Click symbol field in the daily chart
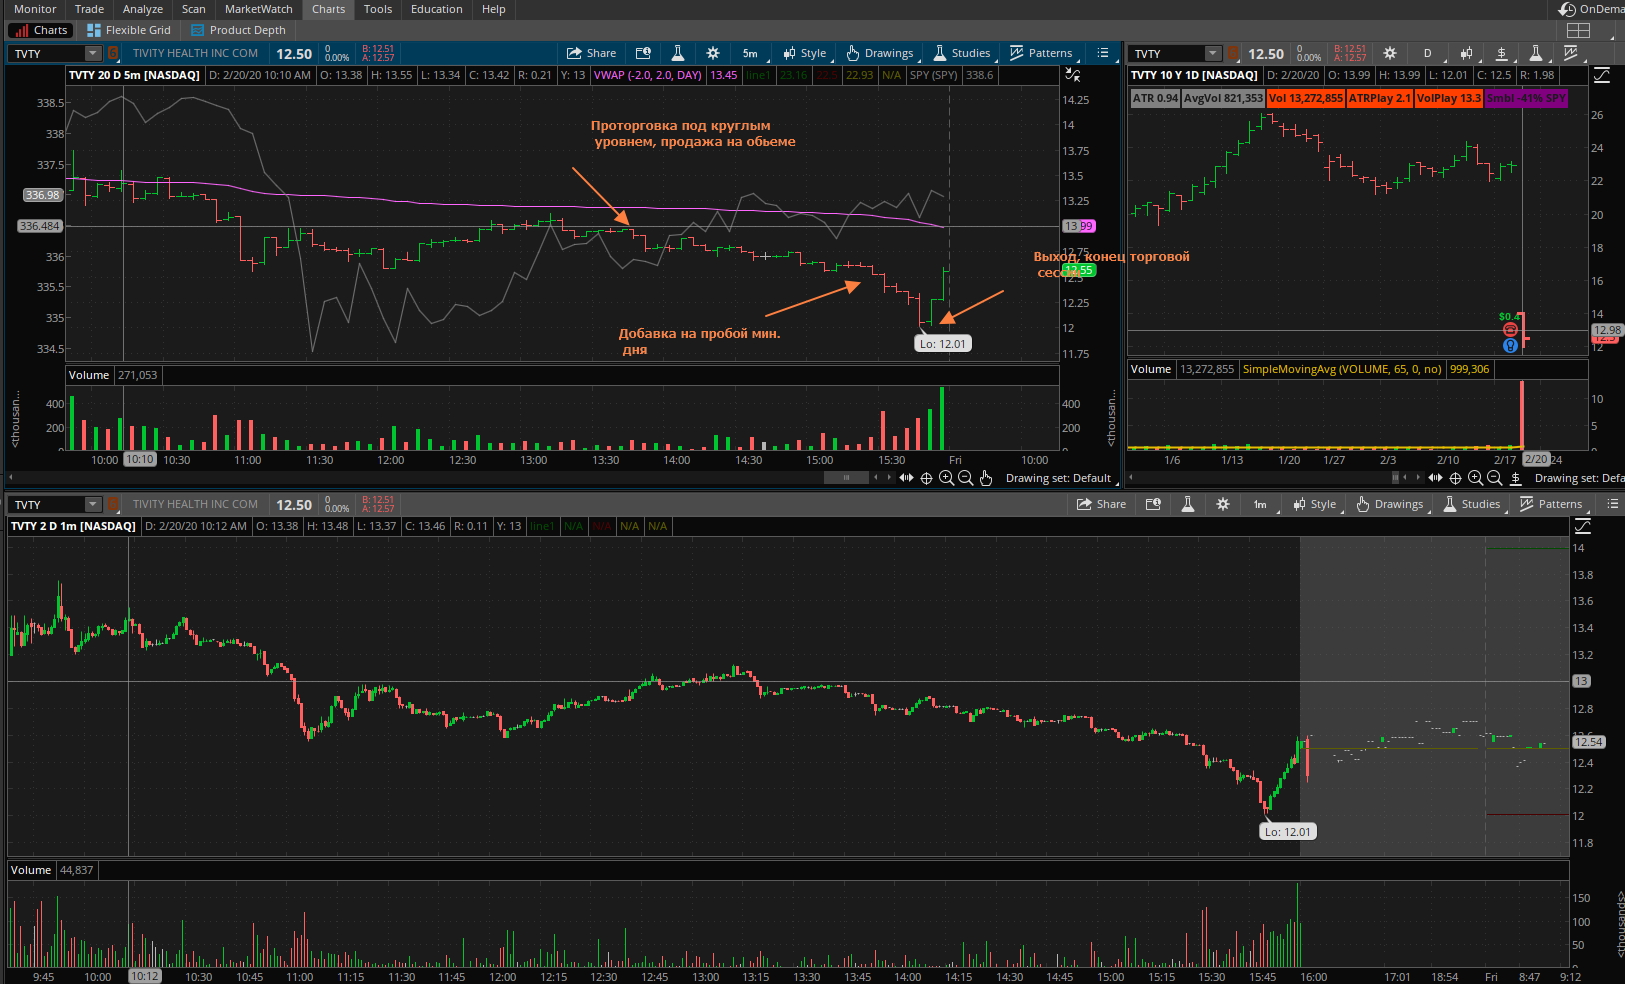Screen dimensions: 1625x984 1166,54
